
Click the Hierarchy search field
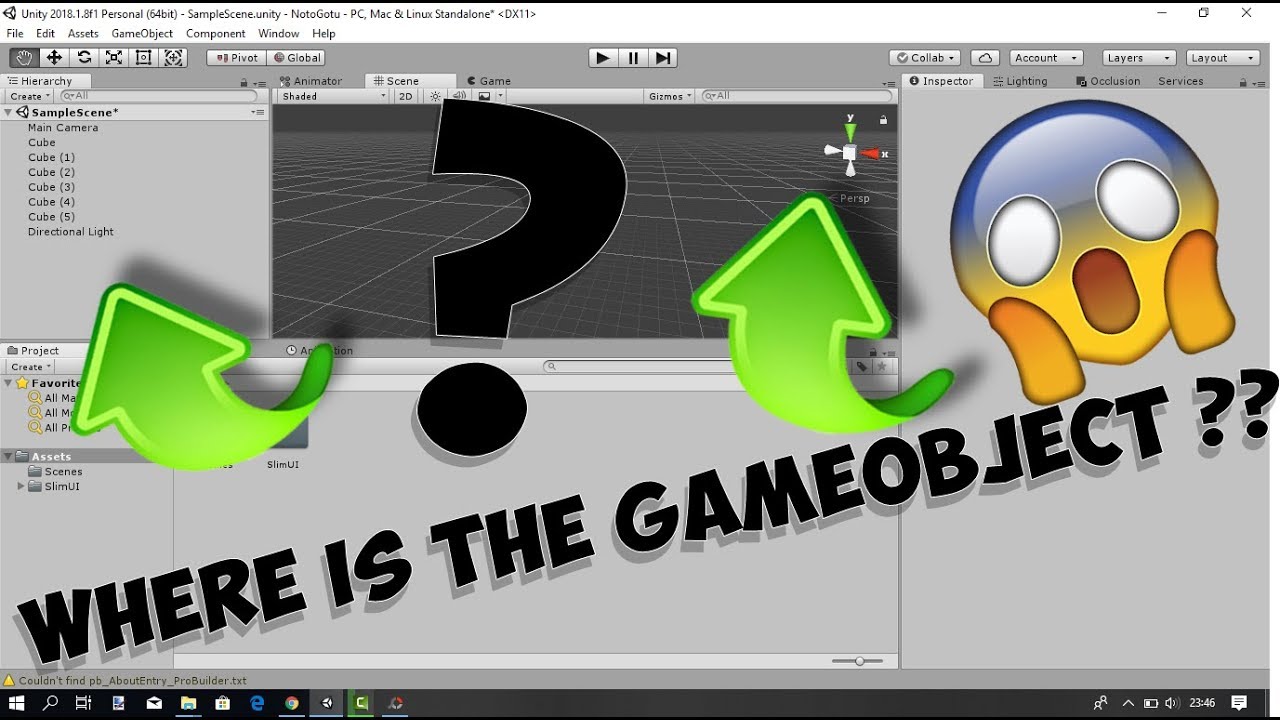159,96
